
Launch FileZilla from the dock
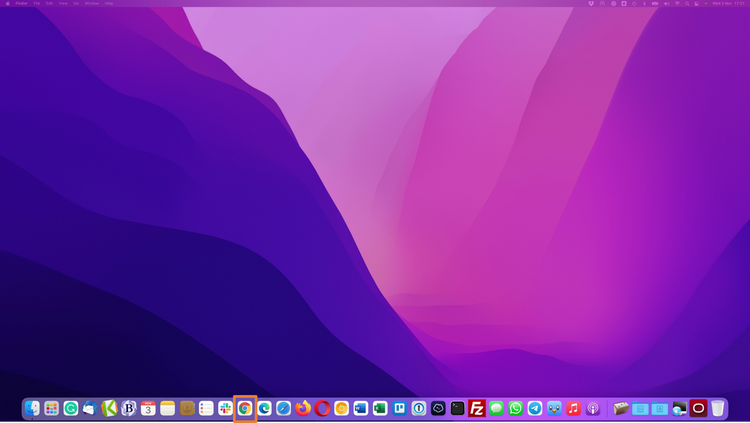point(477,408)
